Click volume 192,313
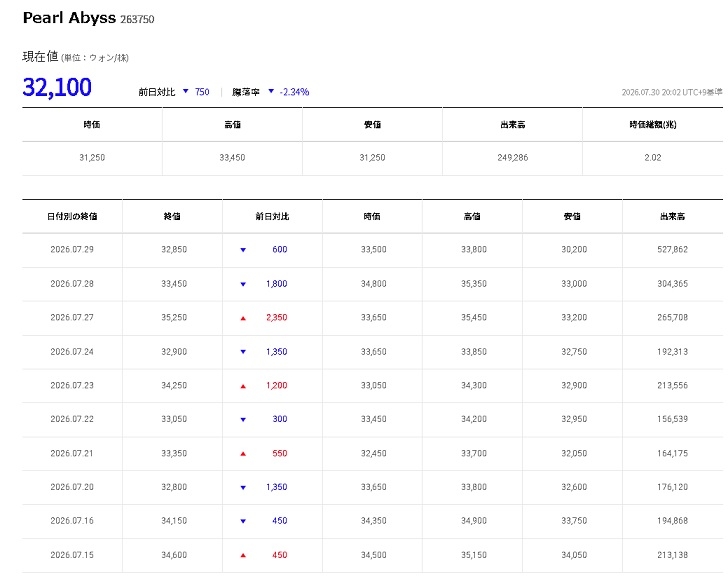 coord(672,352)
